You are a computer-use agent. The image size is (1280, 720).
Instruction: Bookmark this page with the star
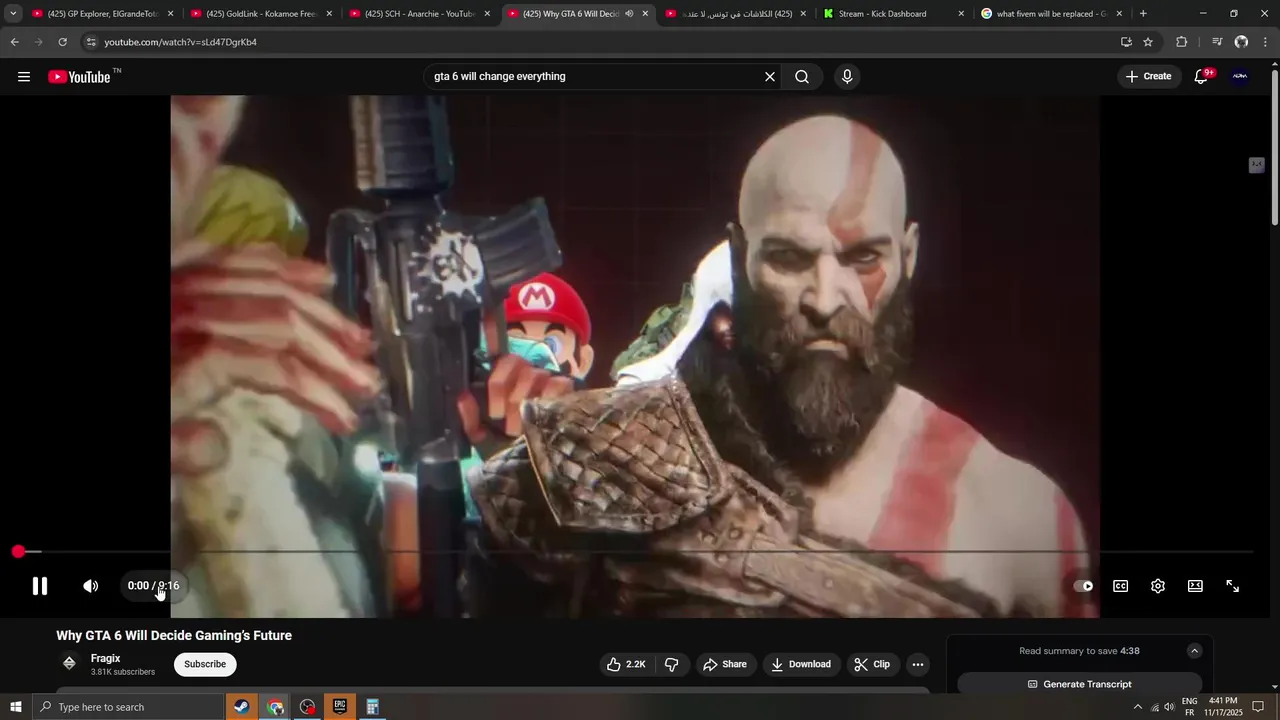click(x=1148, y=42)
